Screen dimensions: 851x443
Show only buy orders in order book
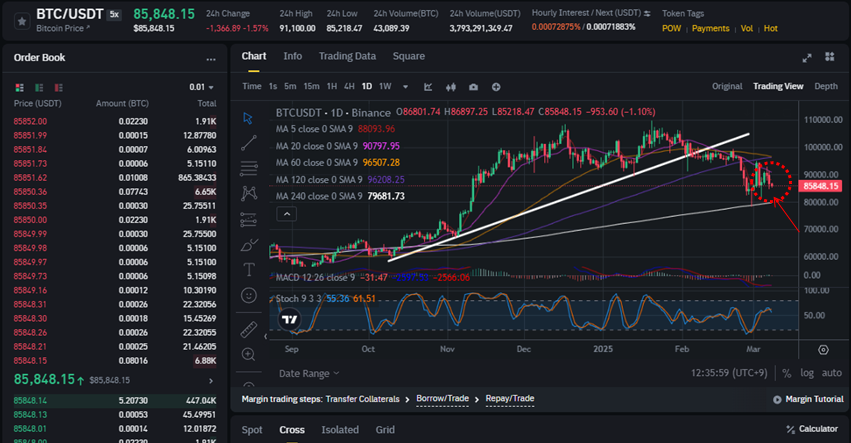39,87
